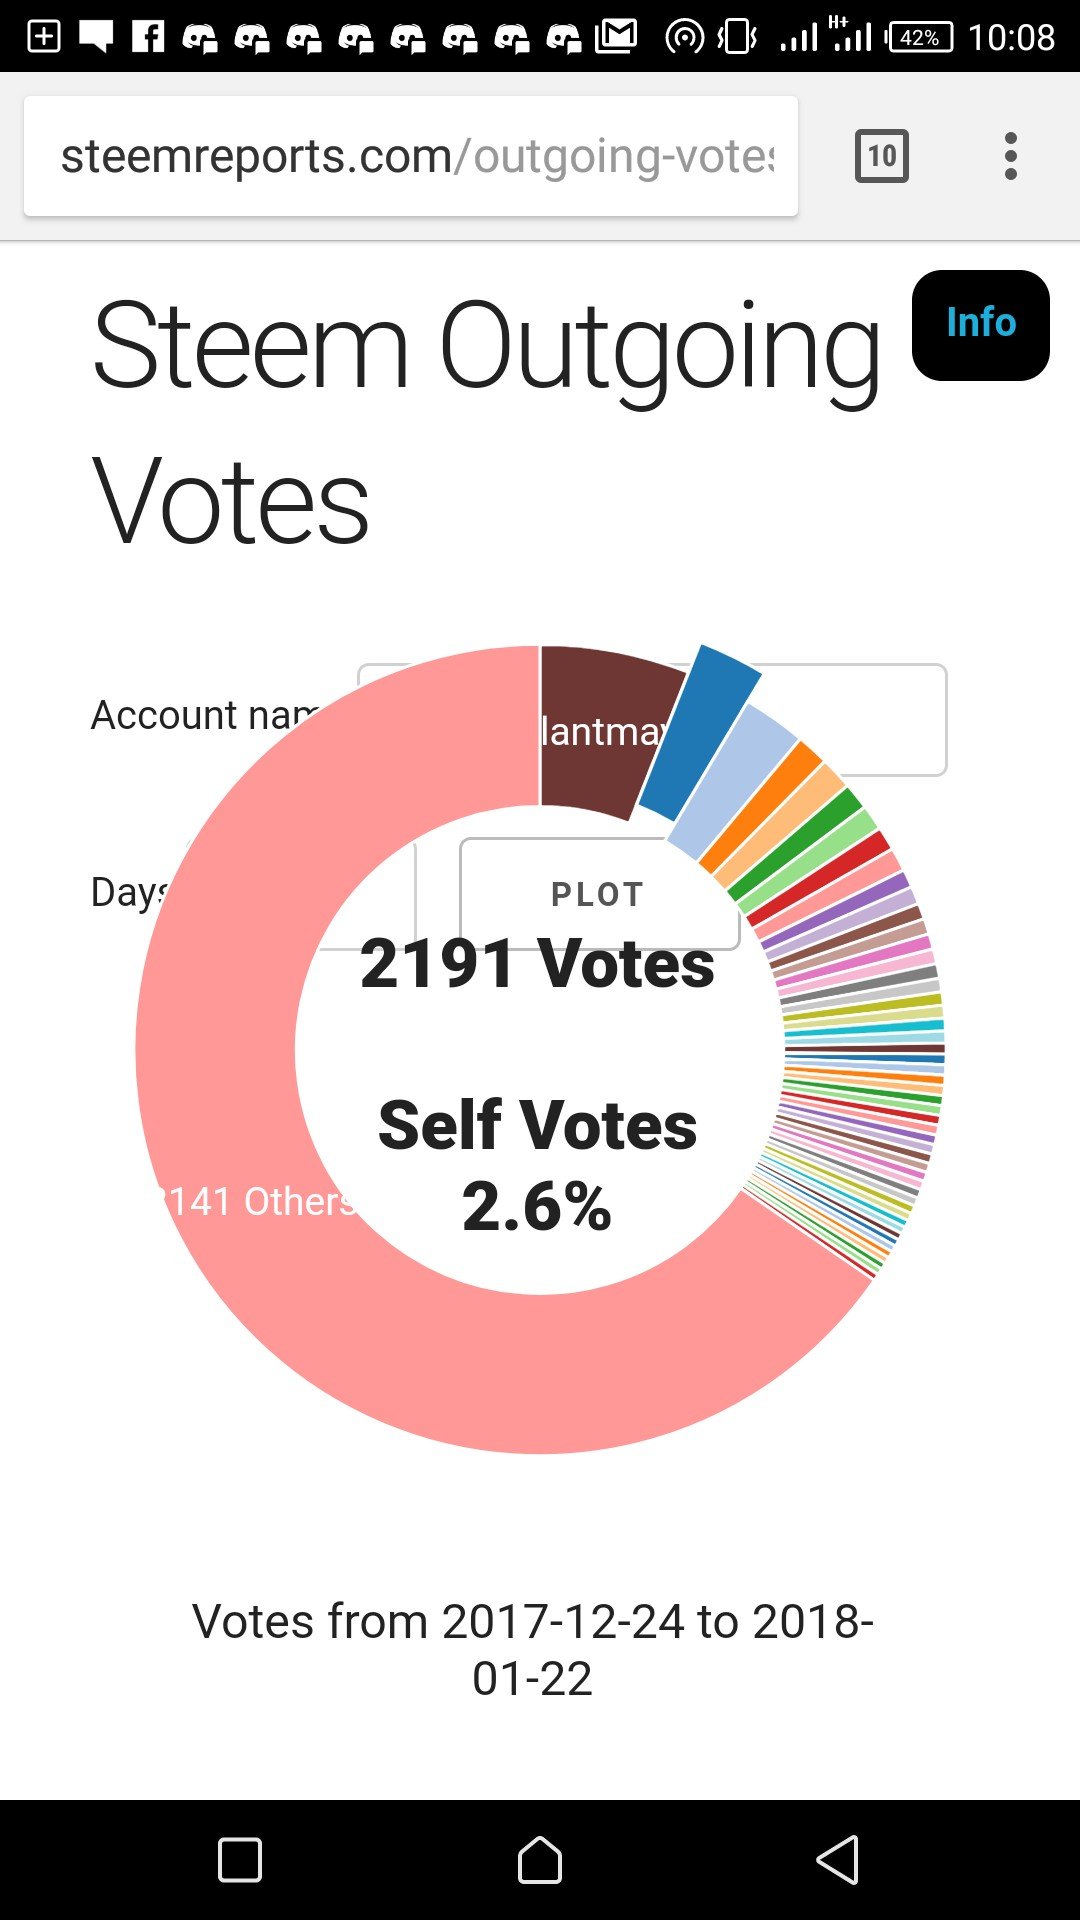Tap the Android back navigation button
Image resolution: width=1080 pixels, height=1920 pixels.
(x=838, y=1860)
